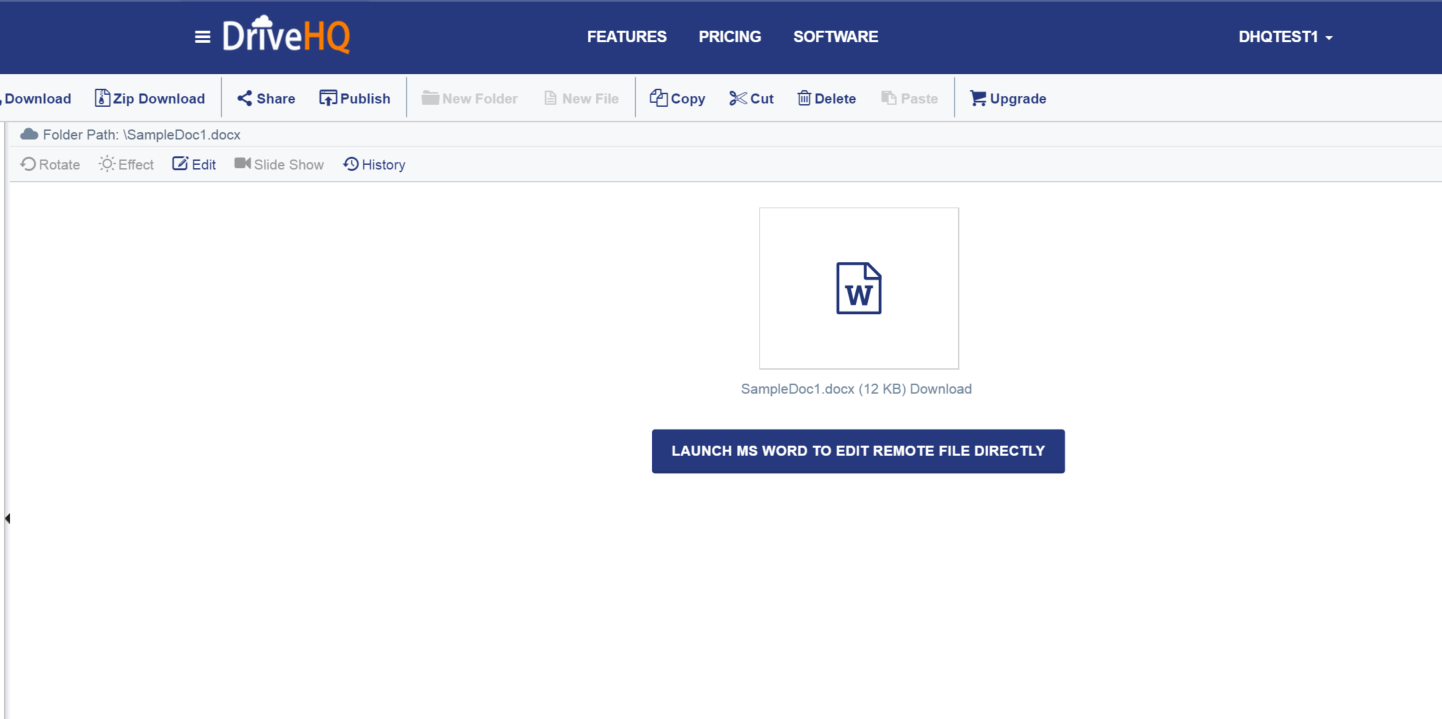Launch MS Word to edit remote file
1442x719 pixels.
coord(857,451)
